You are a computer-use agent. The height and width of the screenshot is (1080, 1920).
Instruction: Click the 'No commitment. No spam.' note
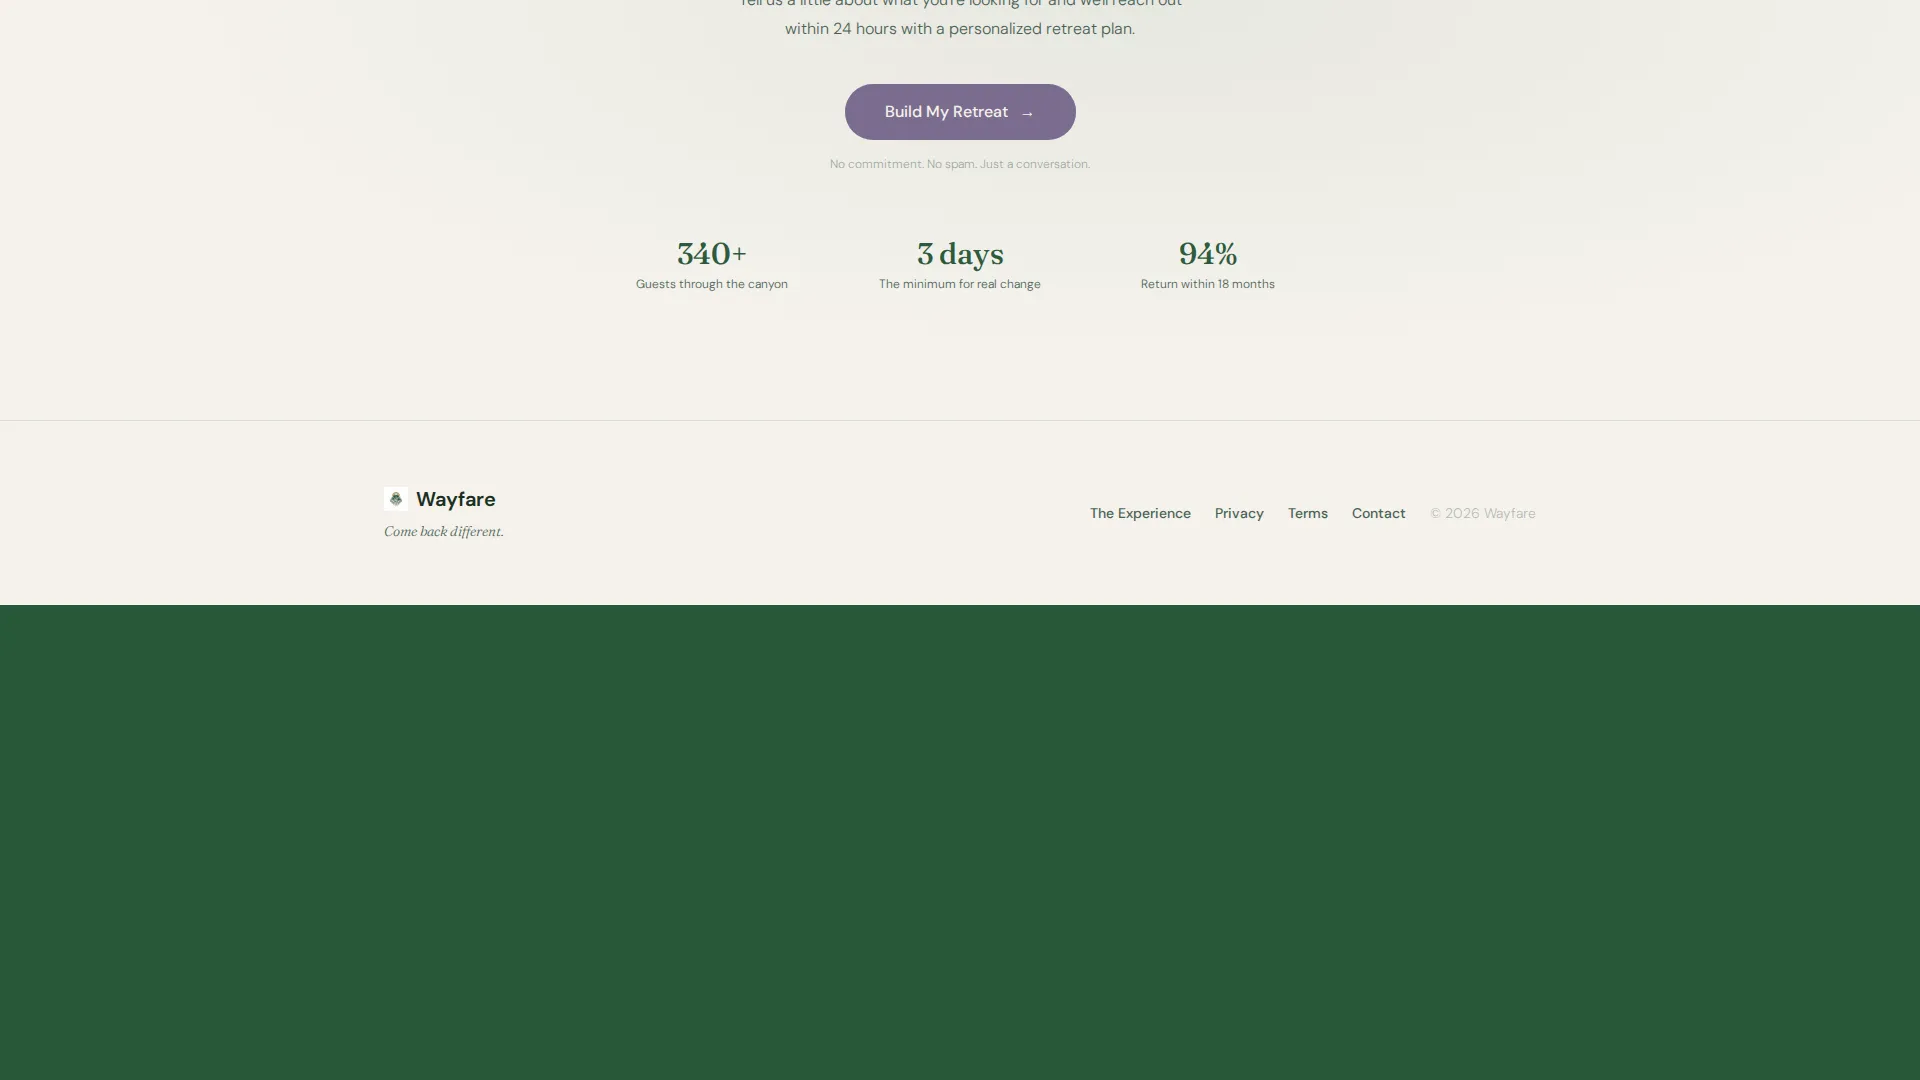click(960, 164)
